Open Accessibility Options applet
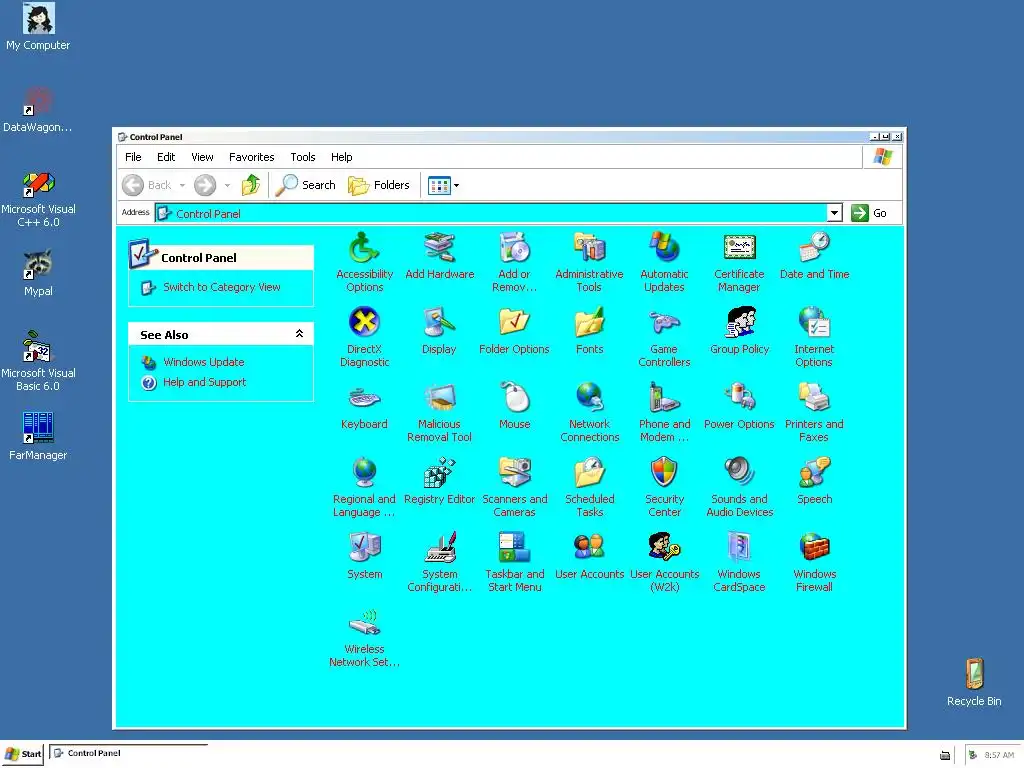The image size is (1024, 768). tap(364, 261)
